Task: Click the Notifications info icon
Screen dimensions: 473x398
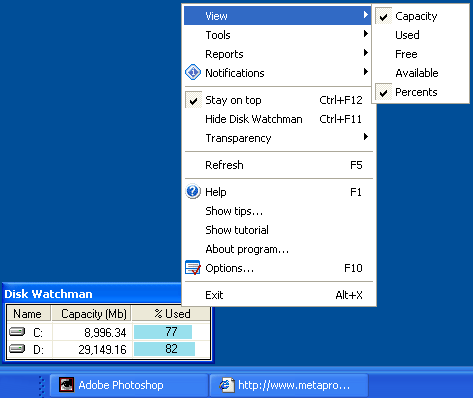Action: (193, 72)
